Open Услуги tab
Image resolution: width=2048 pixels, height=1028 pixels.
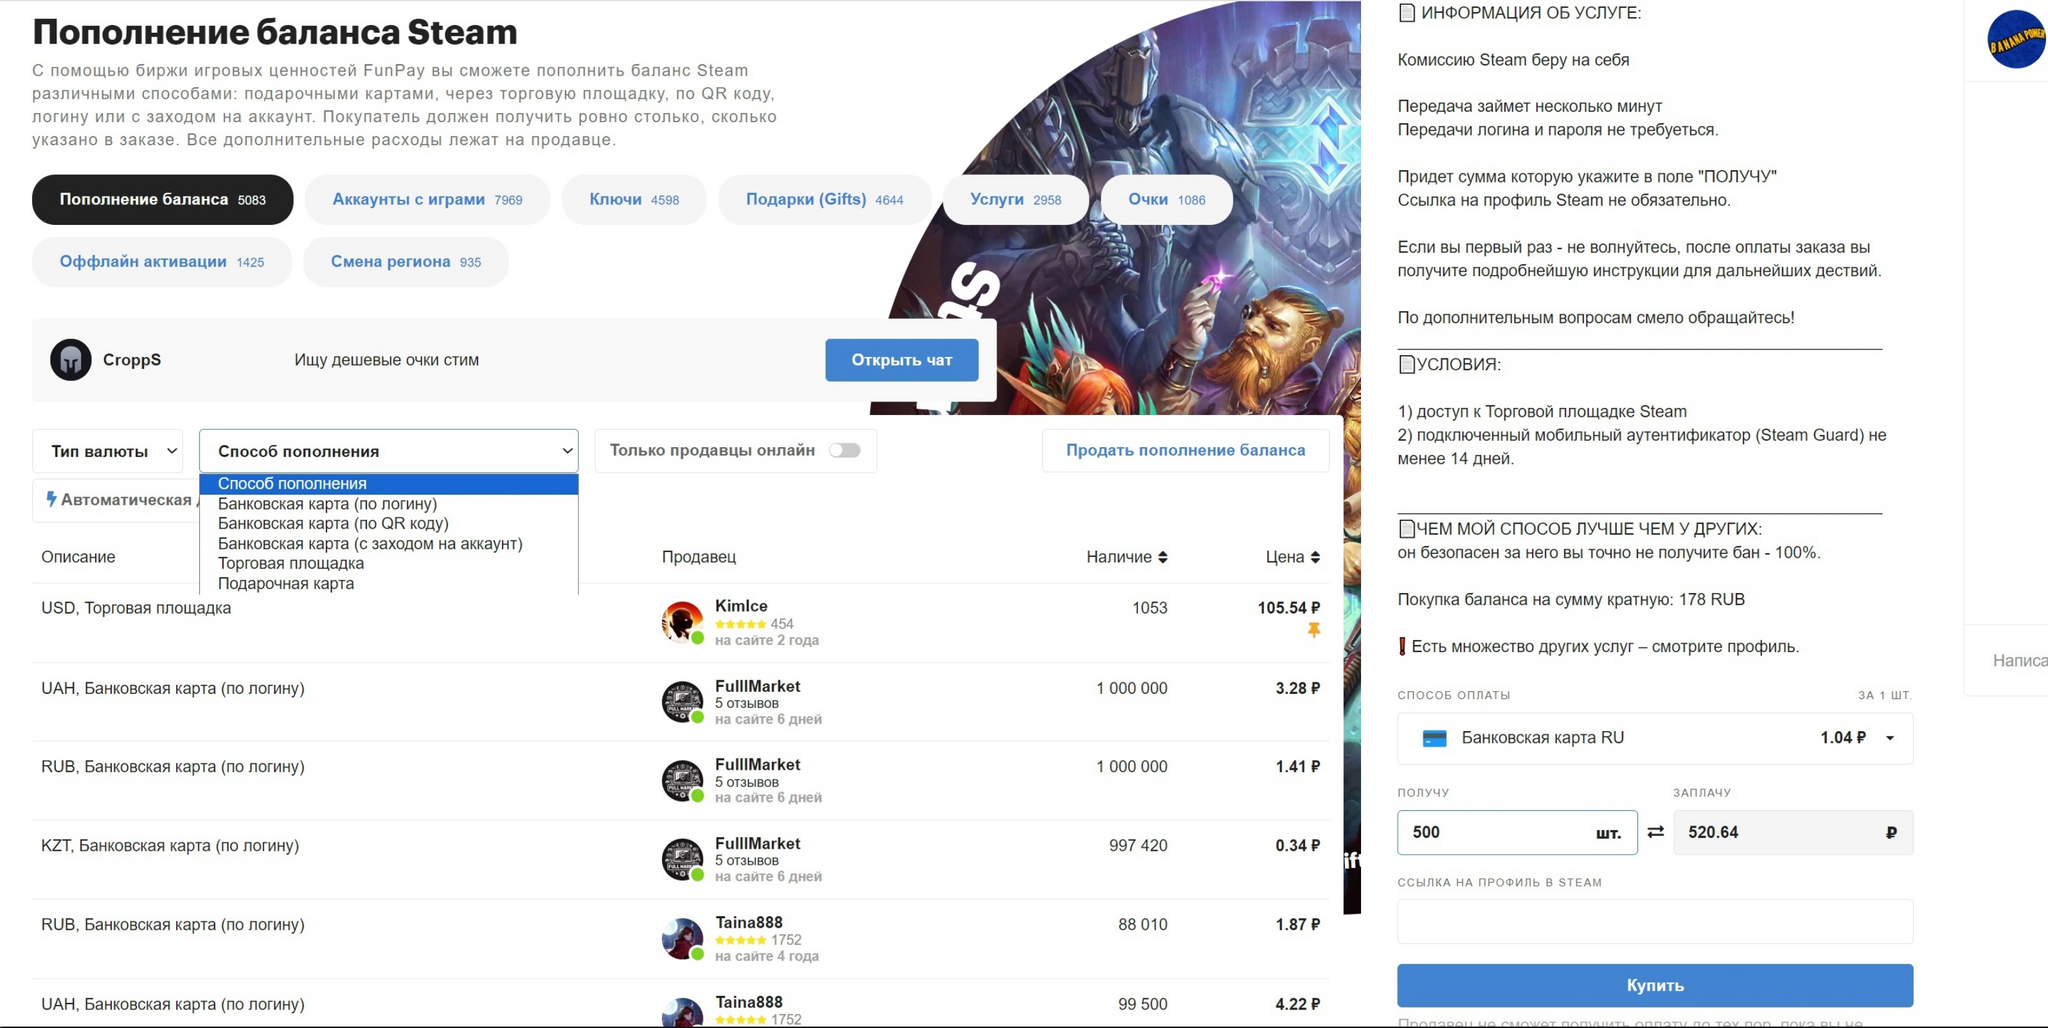tap(1015, 200)
